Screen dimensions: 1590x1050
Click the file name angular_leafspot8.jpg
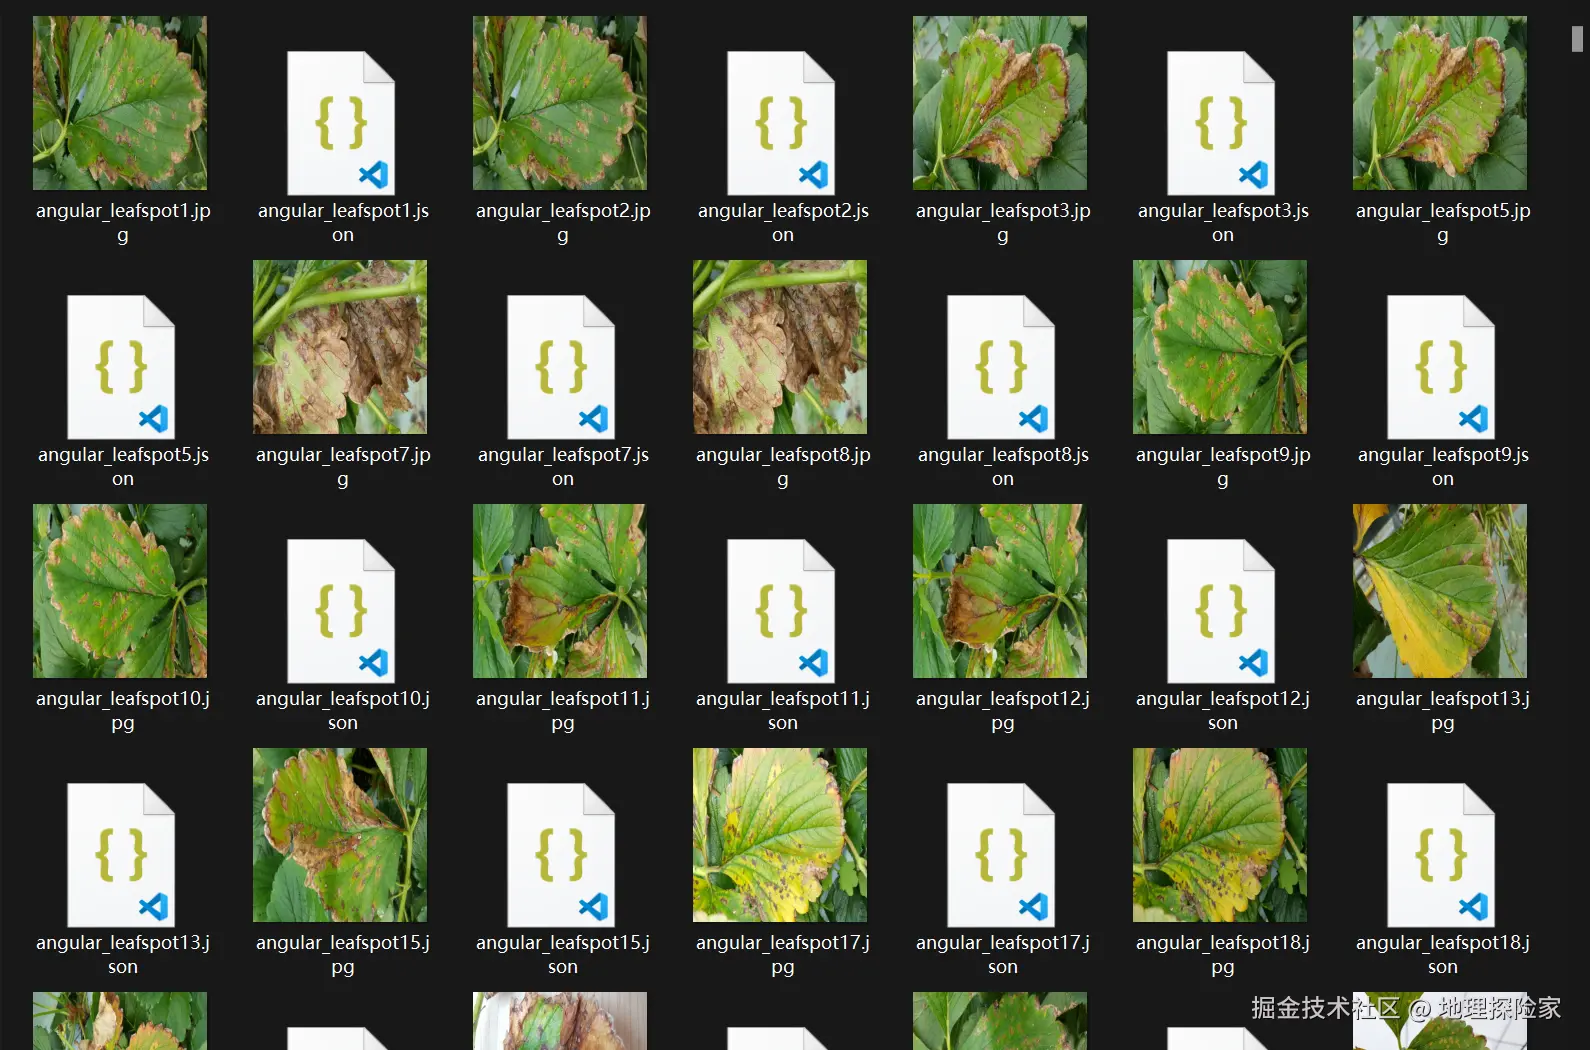point(783,467)
